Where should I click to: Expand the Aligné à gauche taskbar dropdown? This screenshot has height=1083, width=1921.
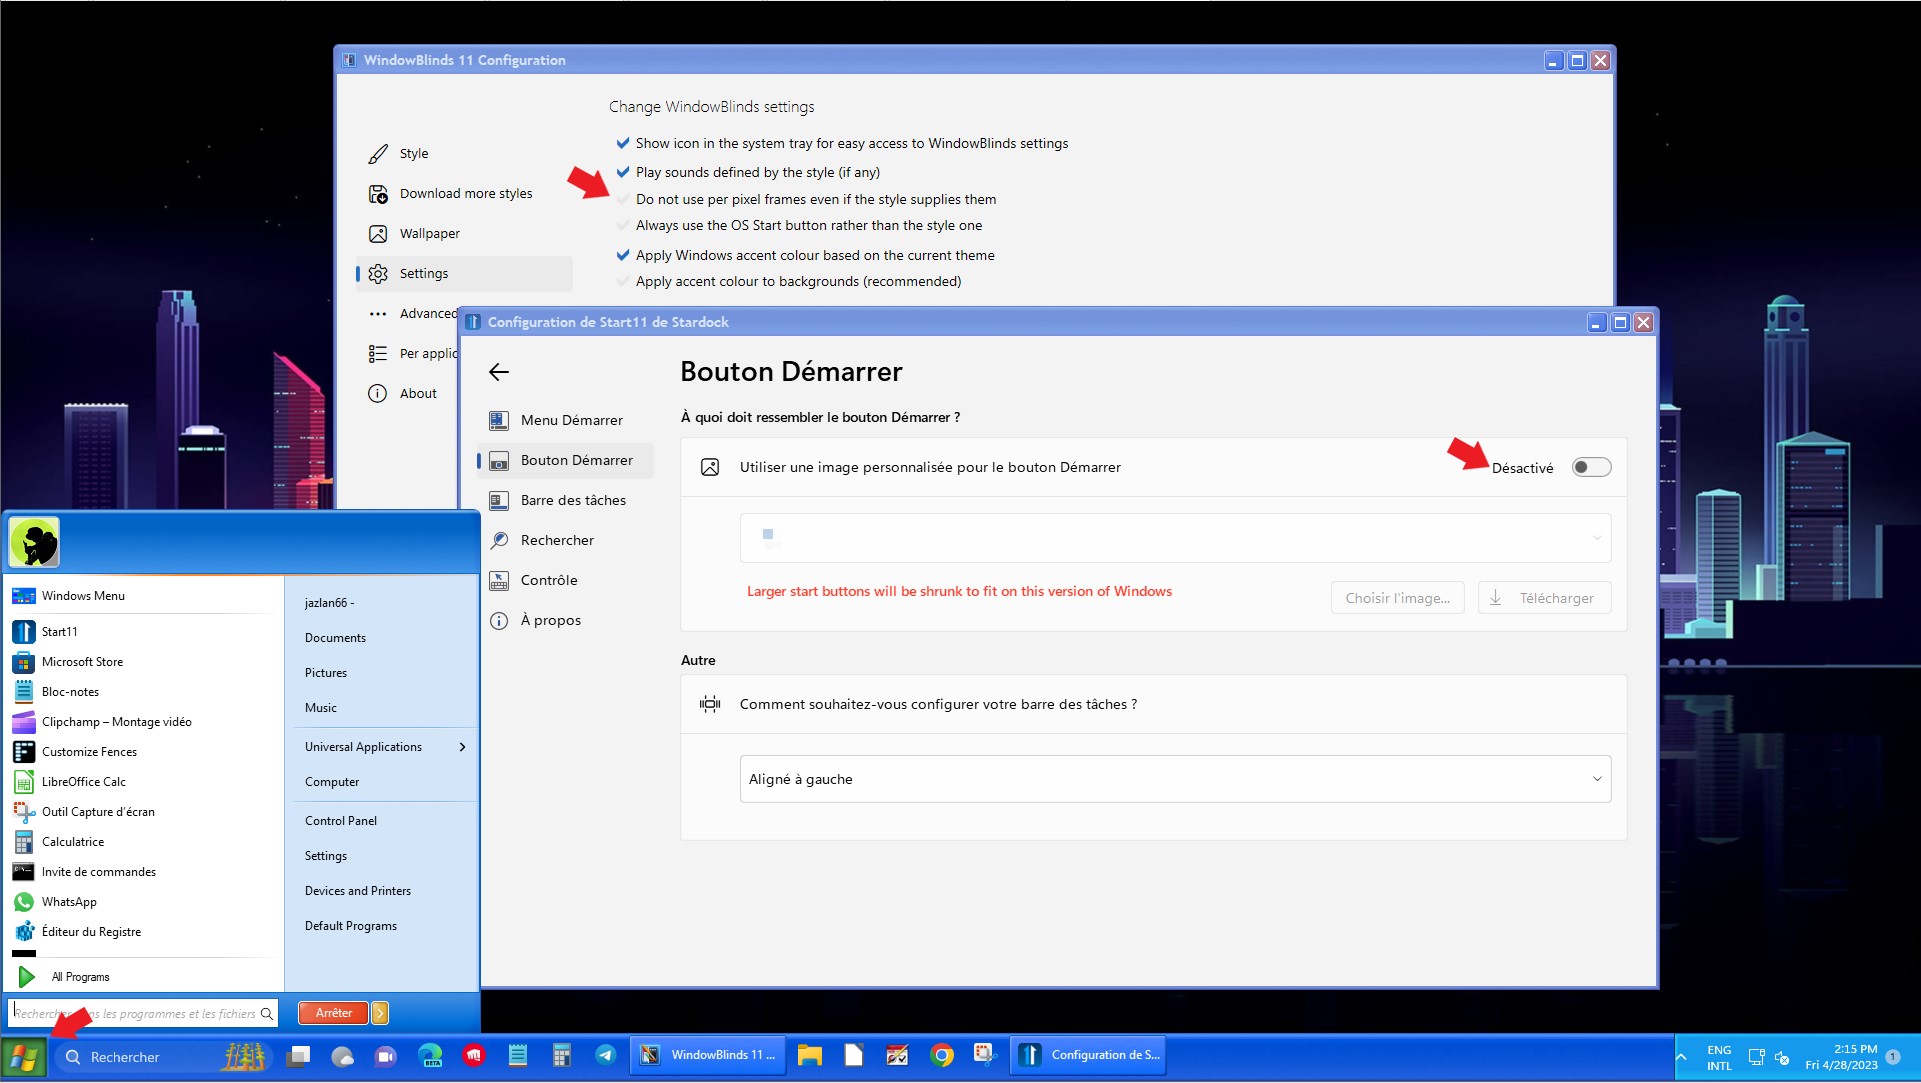[1175, 779]
